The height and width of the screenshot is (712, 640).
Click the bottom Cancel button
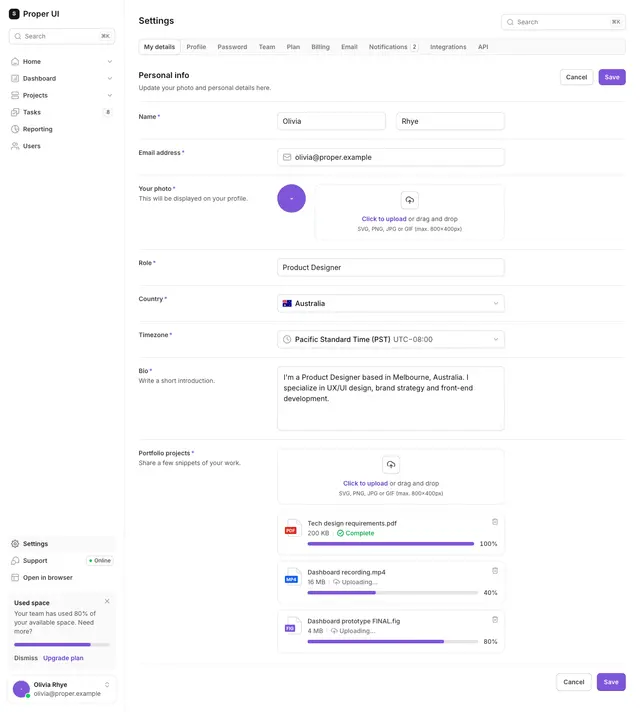tap(574, 682)
